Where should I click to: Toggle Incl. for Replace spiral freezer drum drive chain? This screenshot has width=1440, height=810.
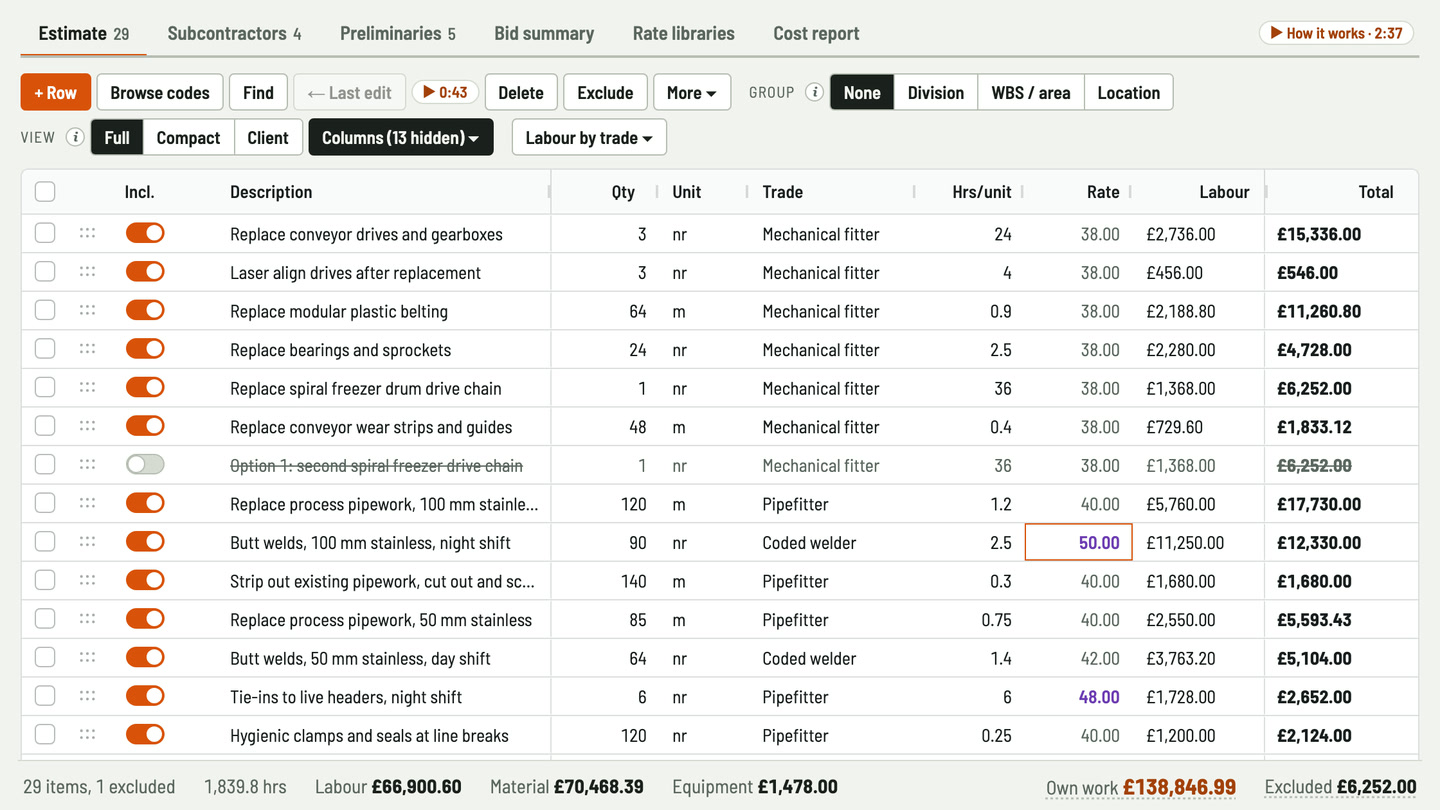[x=145, y=387]
